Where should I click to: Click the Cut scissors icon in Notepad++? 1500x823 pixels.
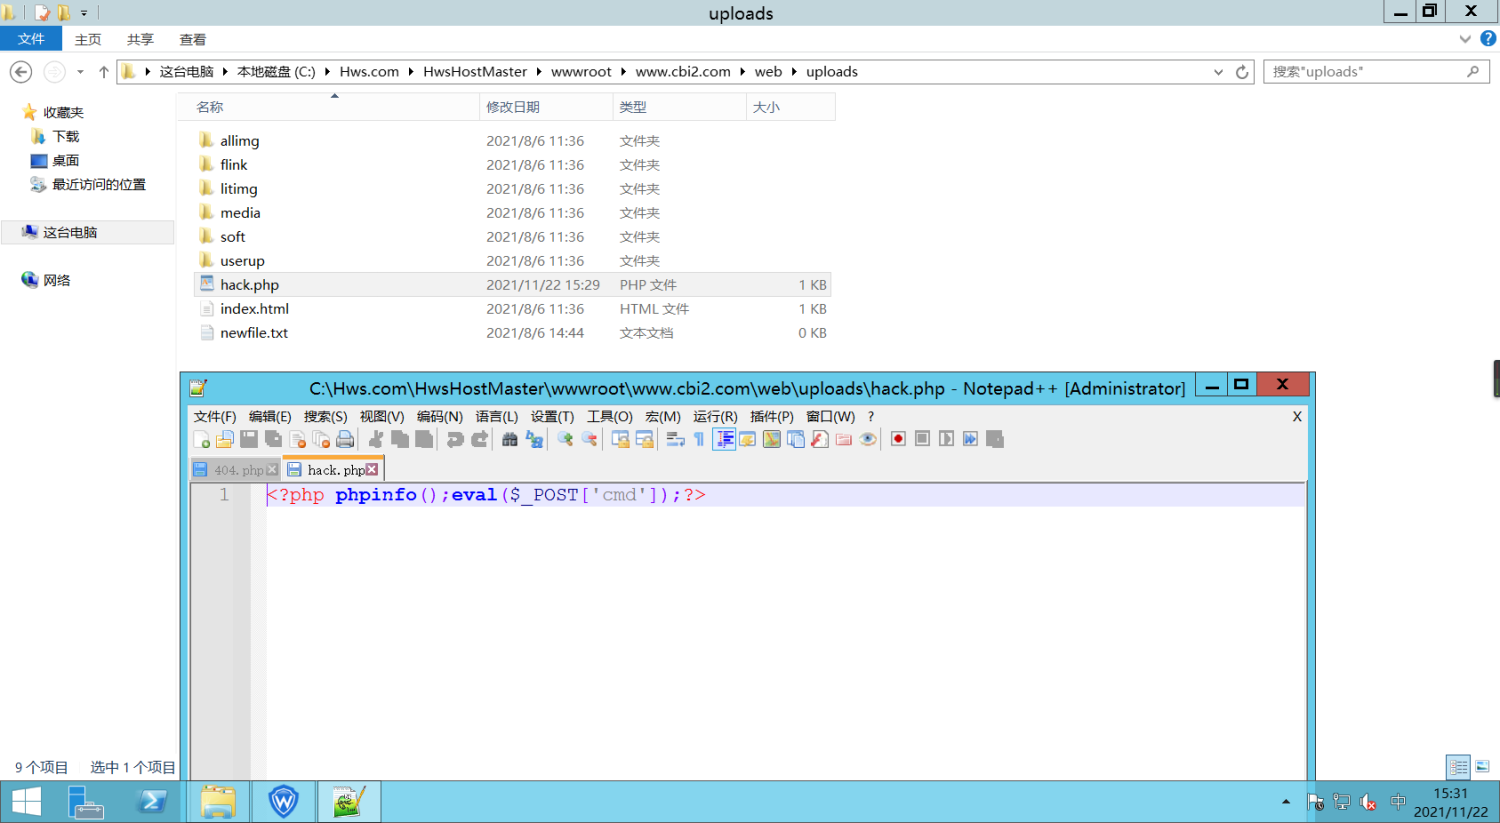[x=376, y=439]
